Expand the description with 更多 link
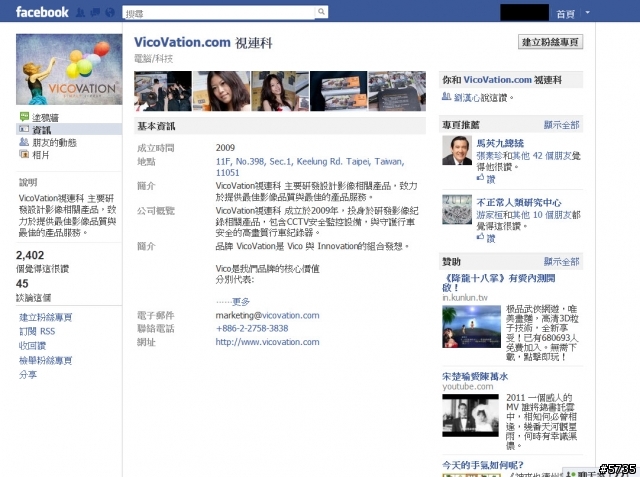The width and height of the screenshot is (640, 477). coord(241,302)
